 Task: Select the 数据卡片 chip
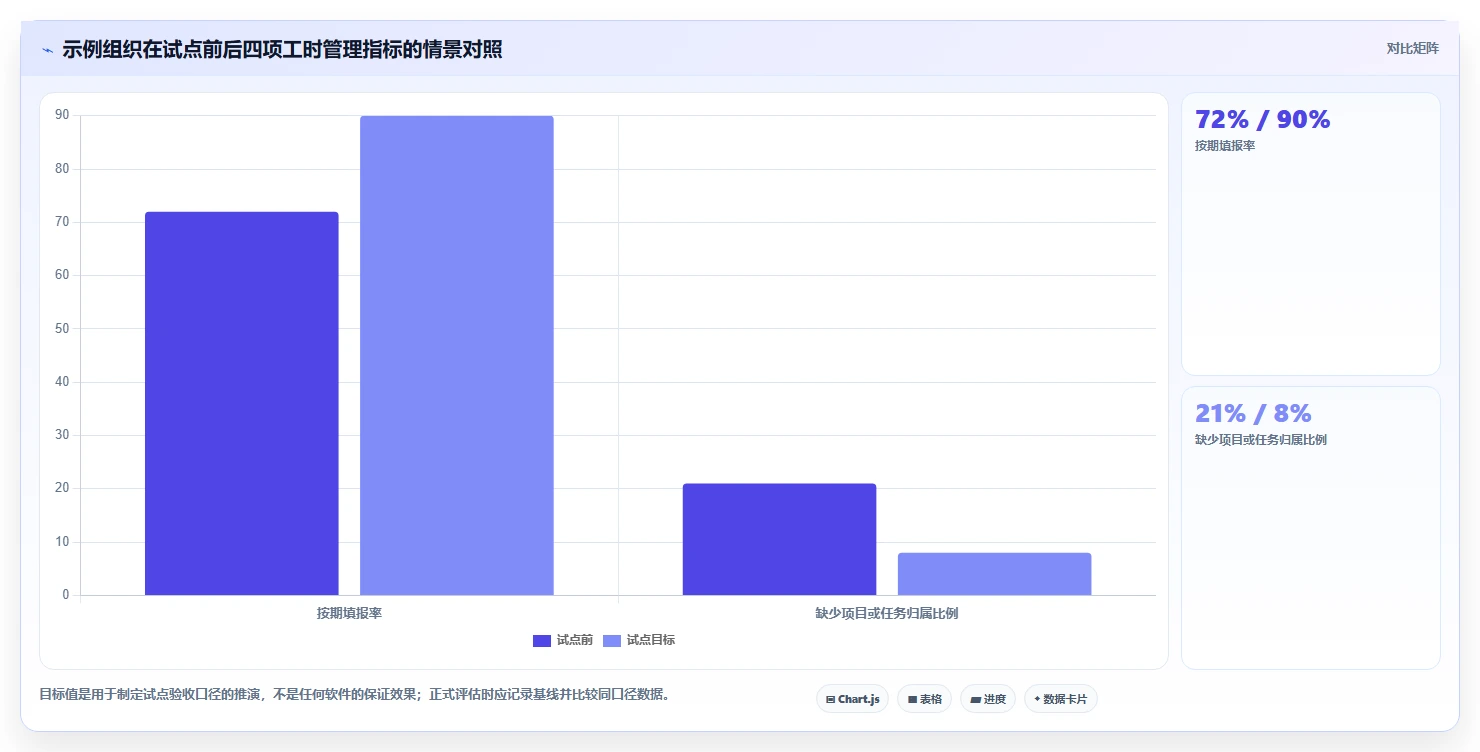(x=1061, y=699)
